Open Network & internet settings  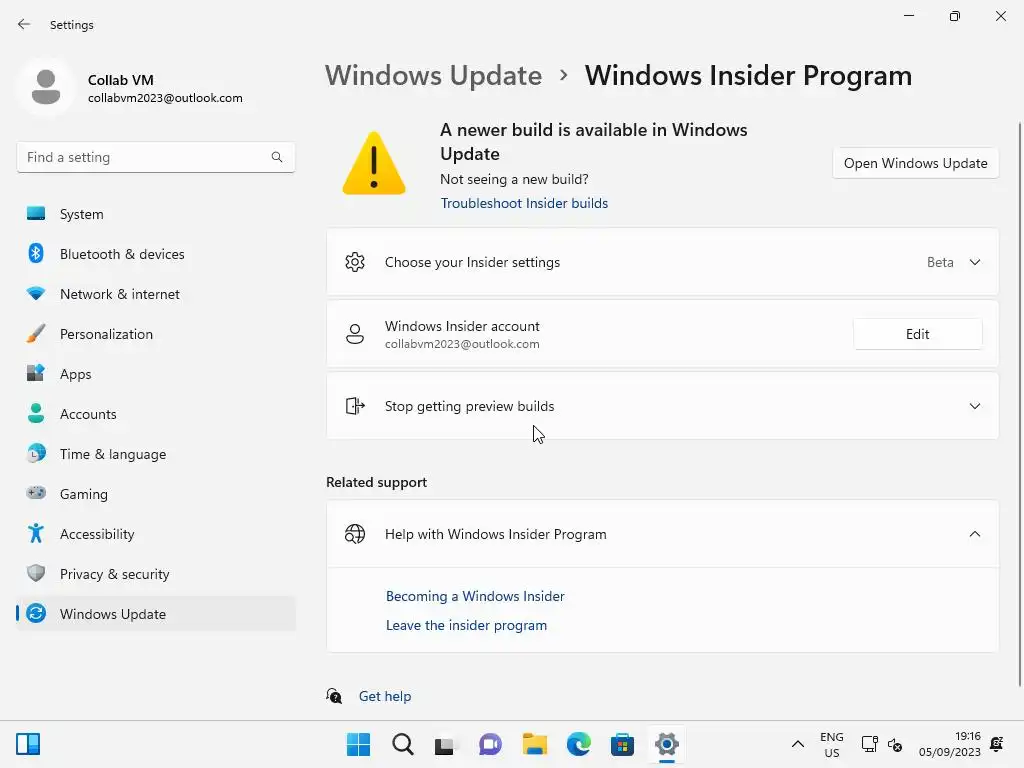coord(155,294)
